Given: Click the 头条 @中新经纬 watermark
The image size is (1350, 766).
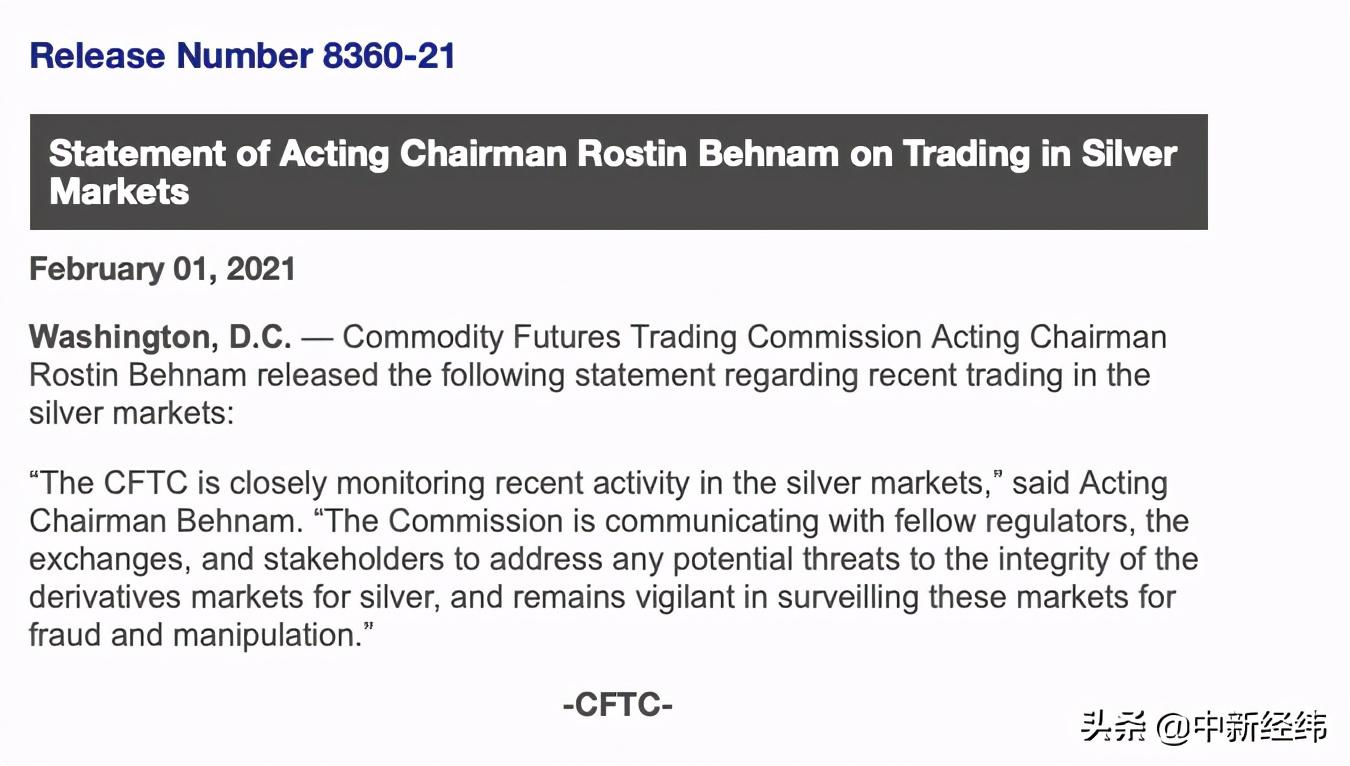Looking at the screenshot, I should (1204, 726).
